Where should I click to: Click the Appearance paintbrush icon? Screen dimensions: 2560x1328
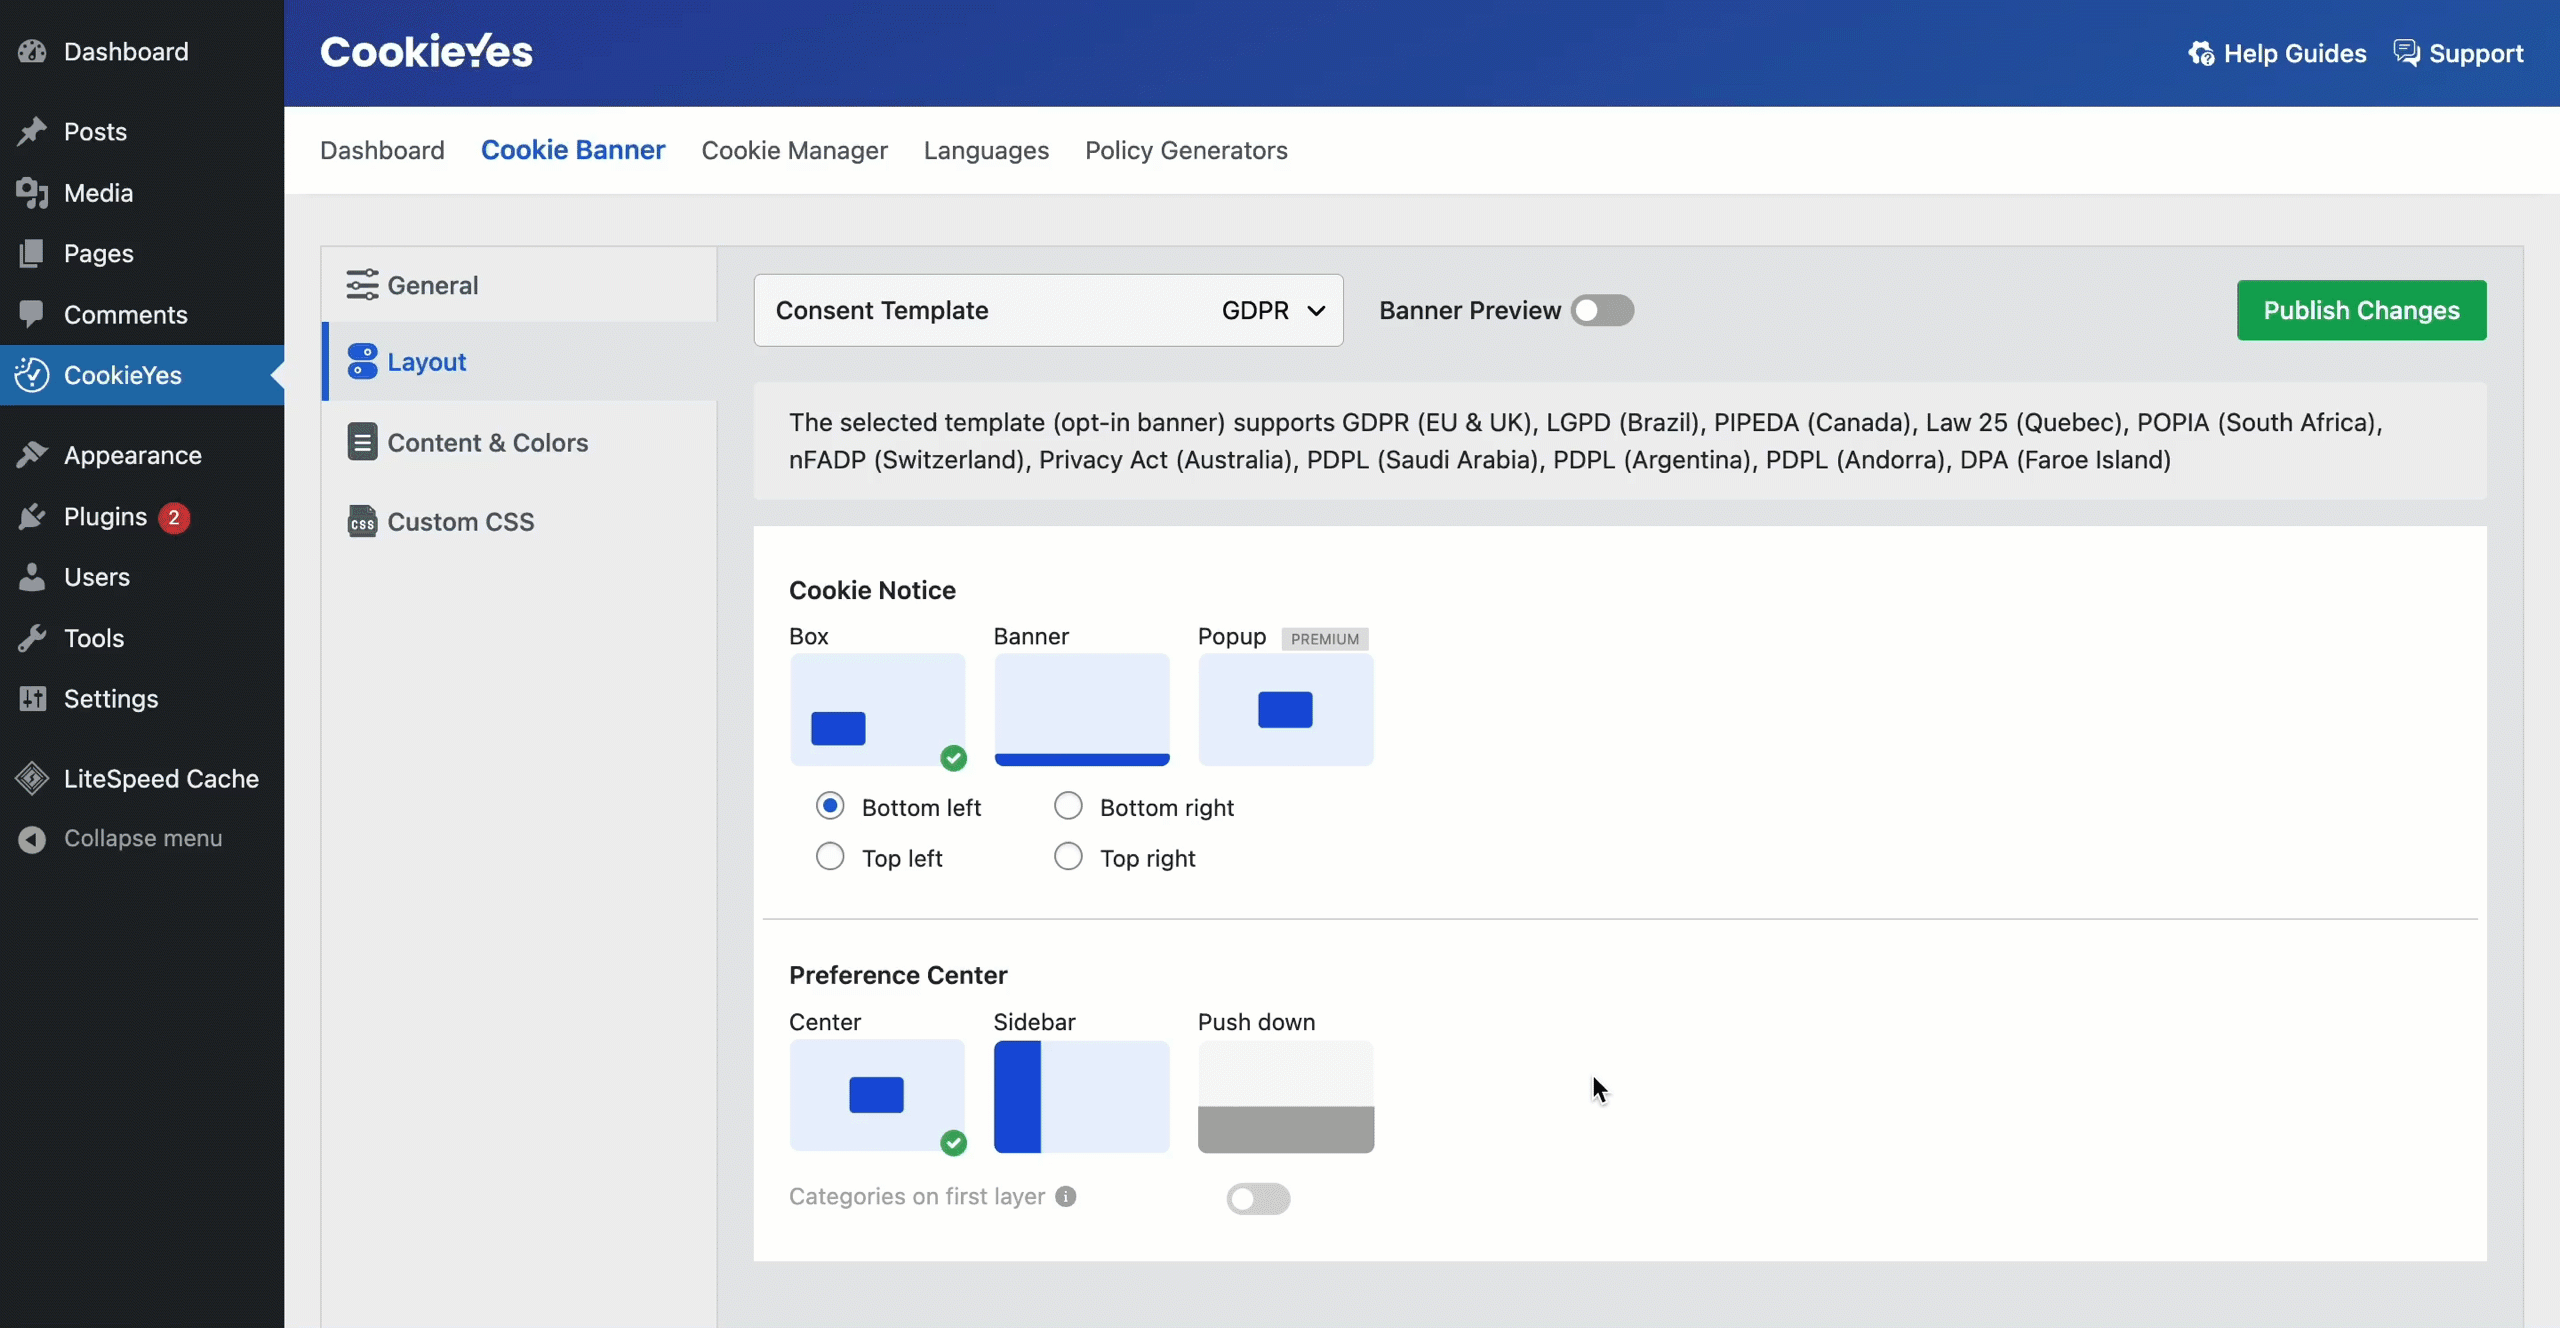[32, 455]
